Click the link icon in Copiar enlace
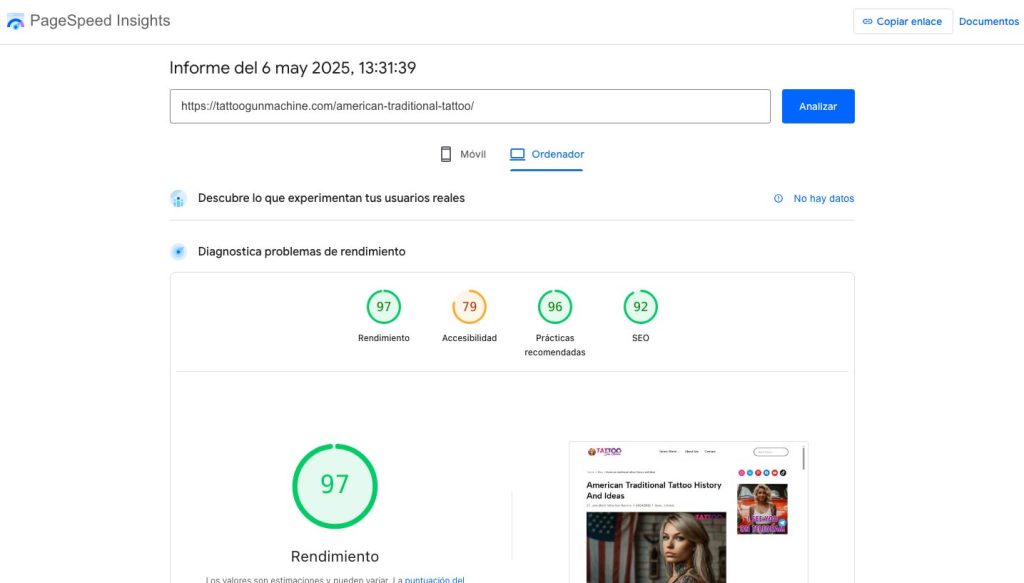 pyautogui.click(x=867, y=22)
